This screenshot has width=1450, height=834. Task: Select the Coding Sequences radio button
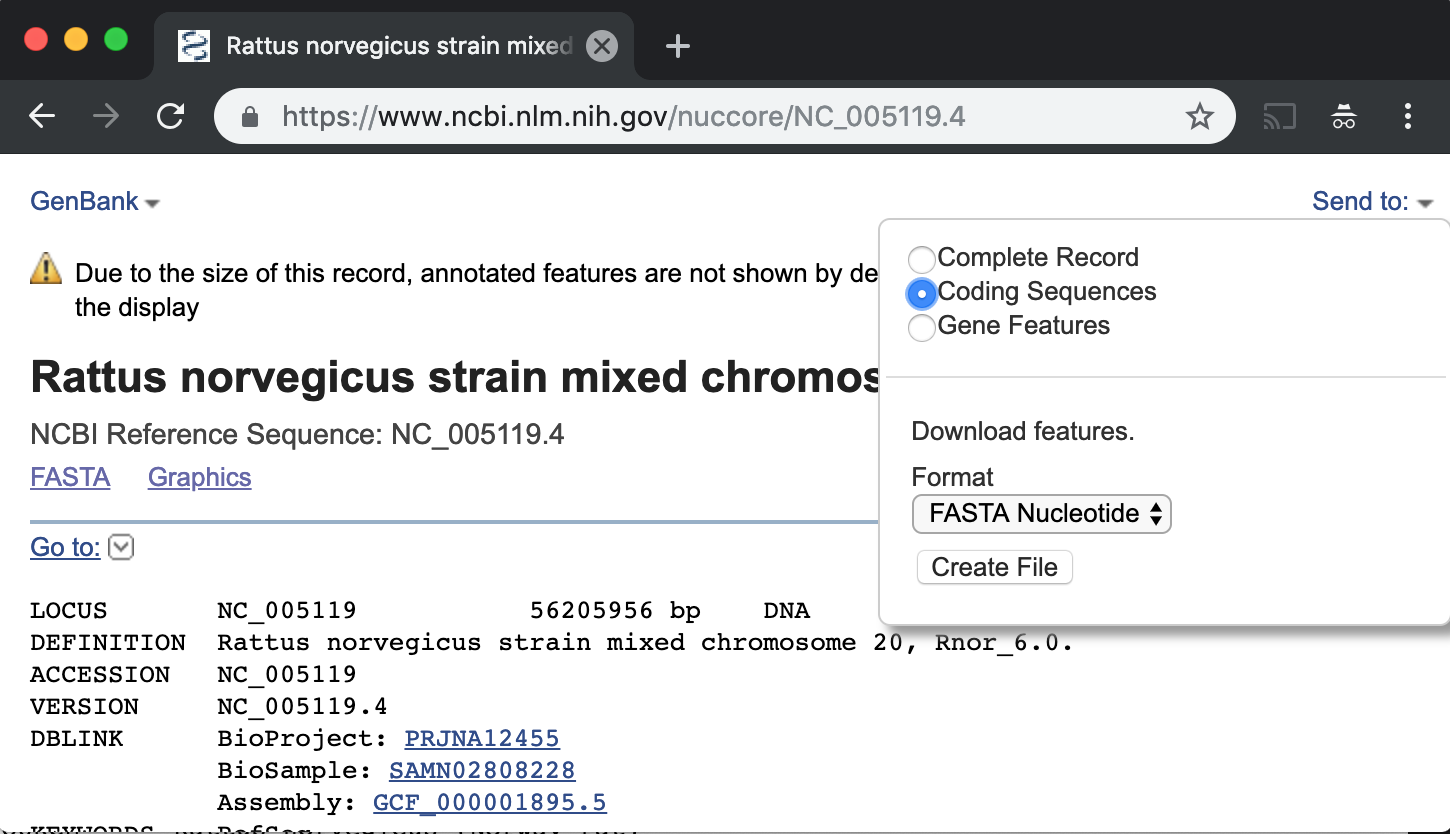921,293
